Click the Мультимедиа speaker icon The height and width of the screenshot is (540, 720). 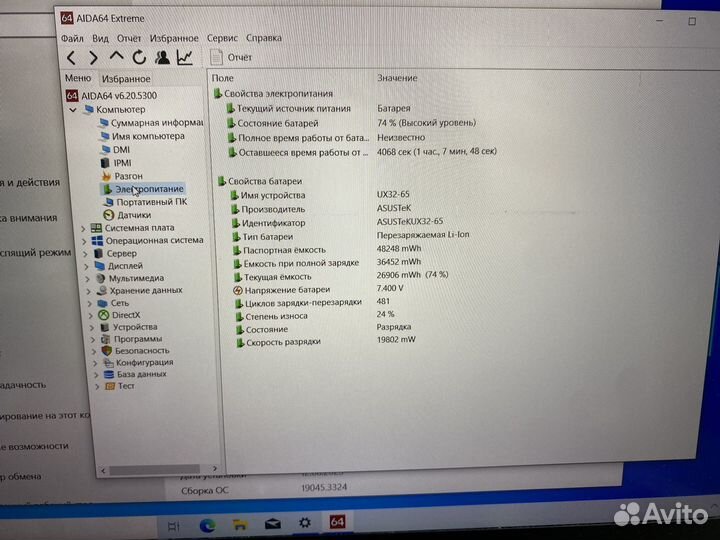[x=101, y=278]
